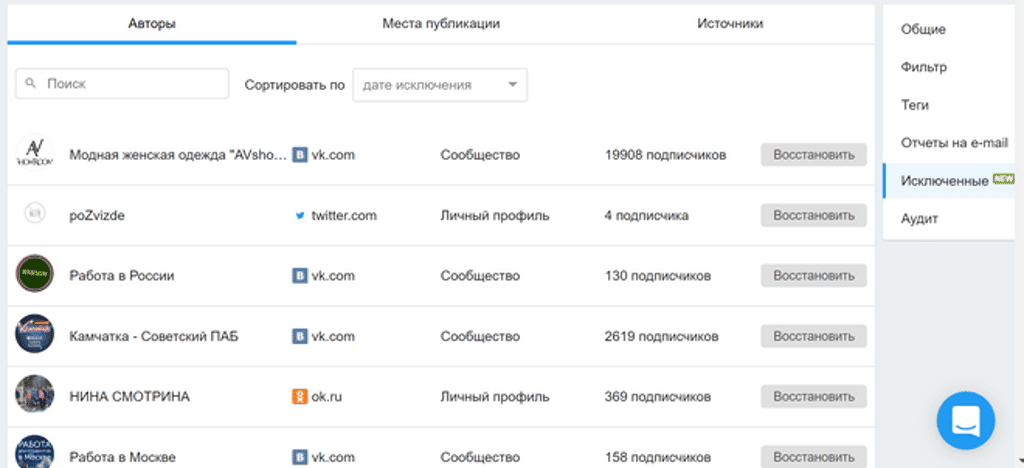Viewport: 1024px width, 468px height.
Task: Restore Камчатка - Советский ПАБ
Action: [x=814, y=336]
